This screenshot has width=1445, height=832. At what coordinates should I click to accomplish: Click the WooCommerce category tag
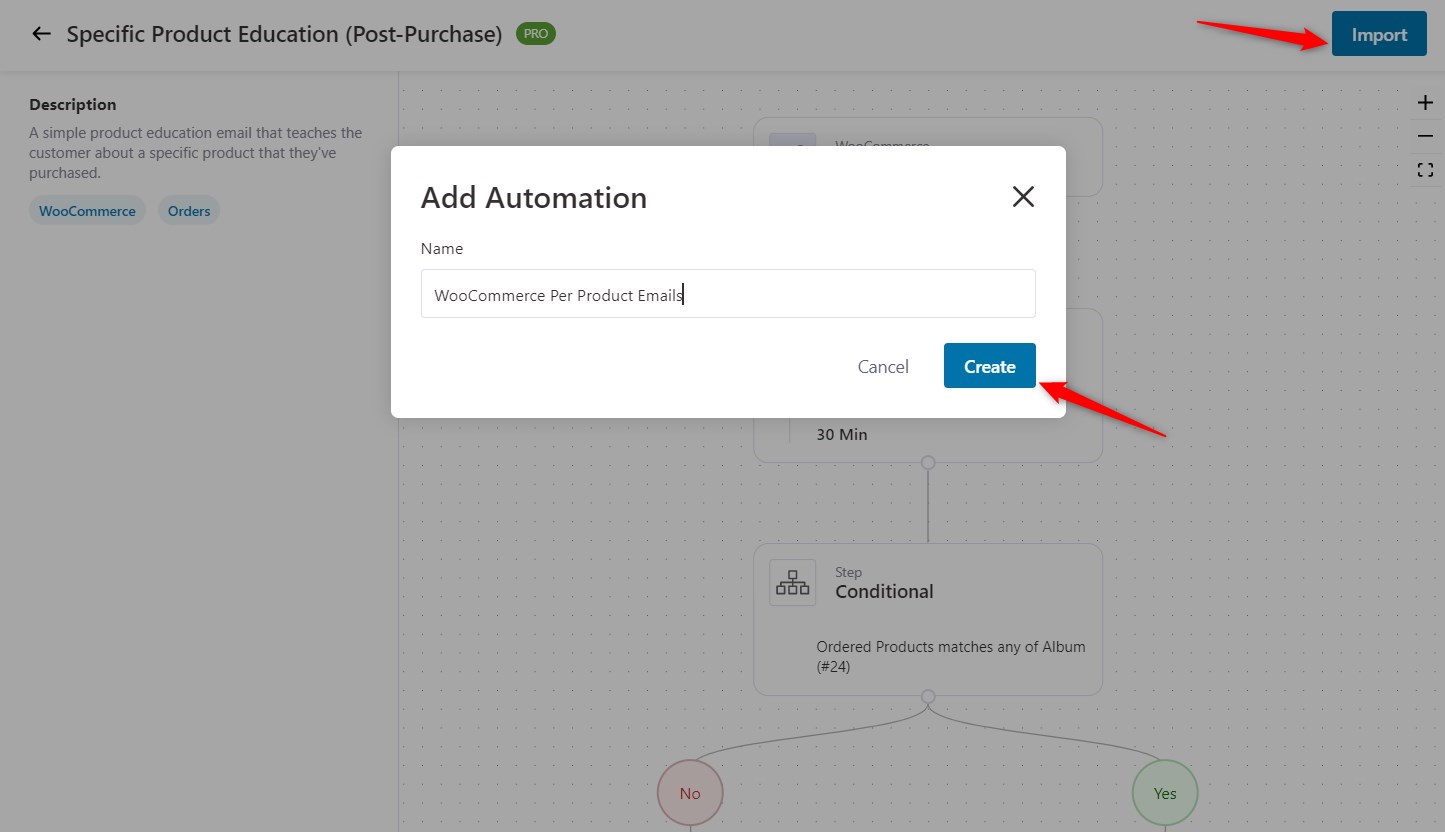point(87,210)
